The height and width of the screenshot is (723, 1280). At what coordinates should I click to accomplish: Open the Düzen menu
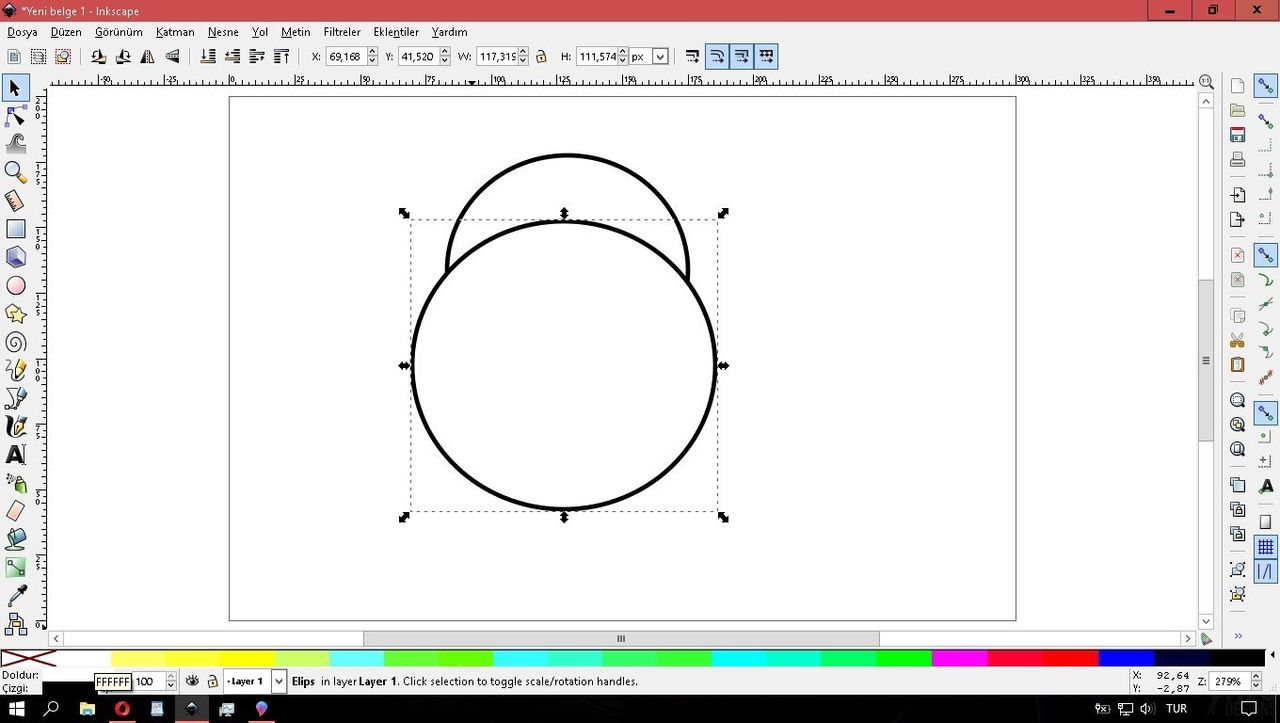pos(66,32)
